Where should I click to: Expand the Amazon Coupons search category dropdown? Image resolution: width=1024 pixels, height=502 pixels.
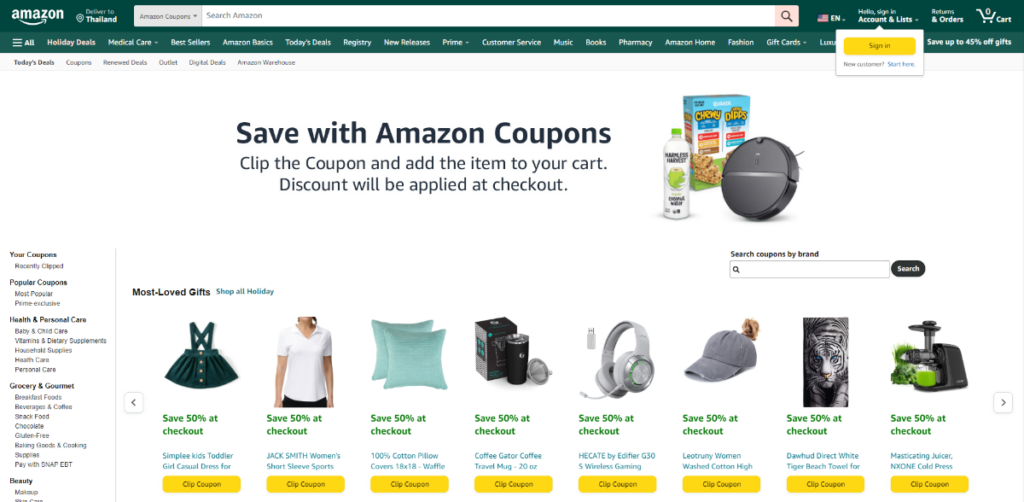(x=168, y=16)
